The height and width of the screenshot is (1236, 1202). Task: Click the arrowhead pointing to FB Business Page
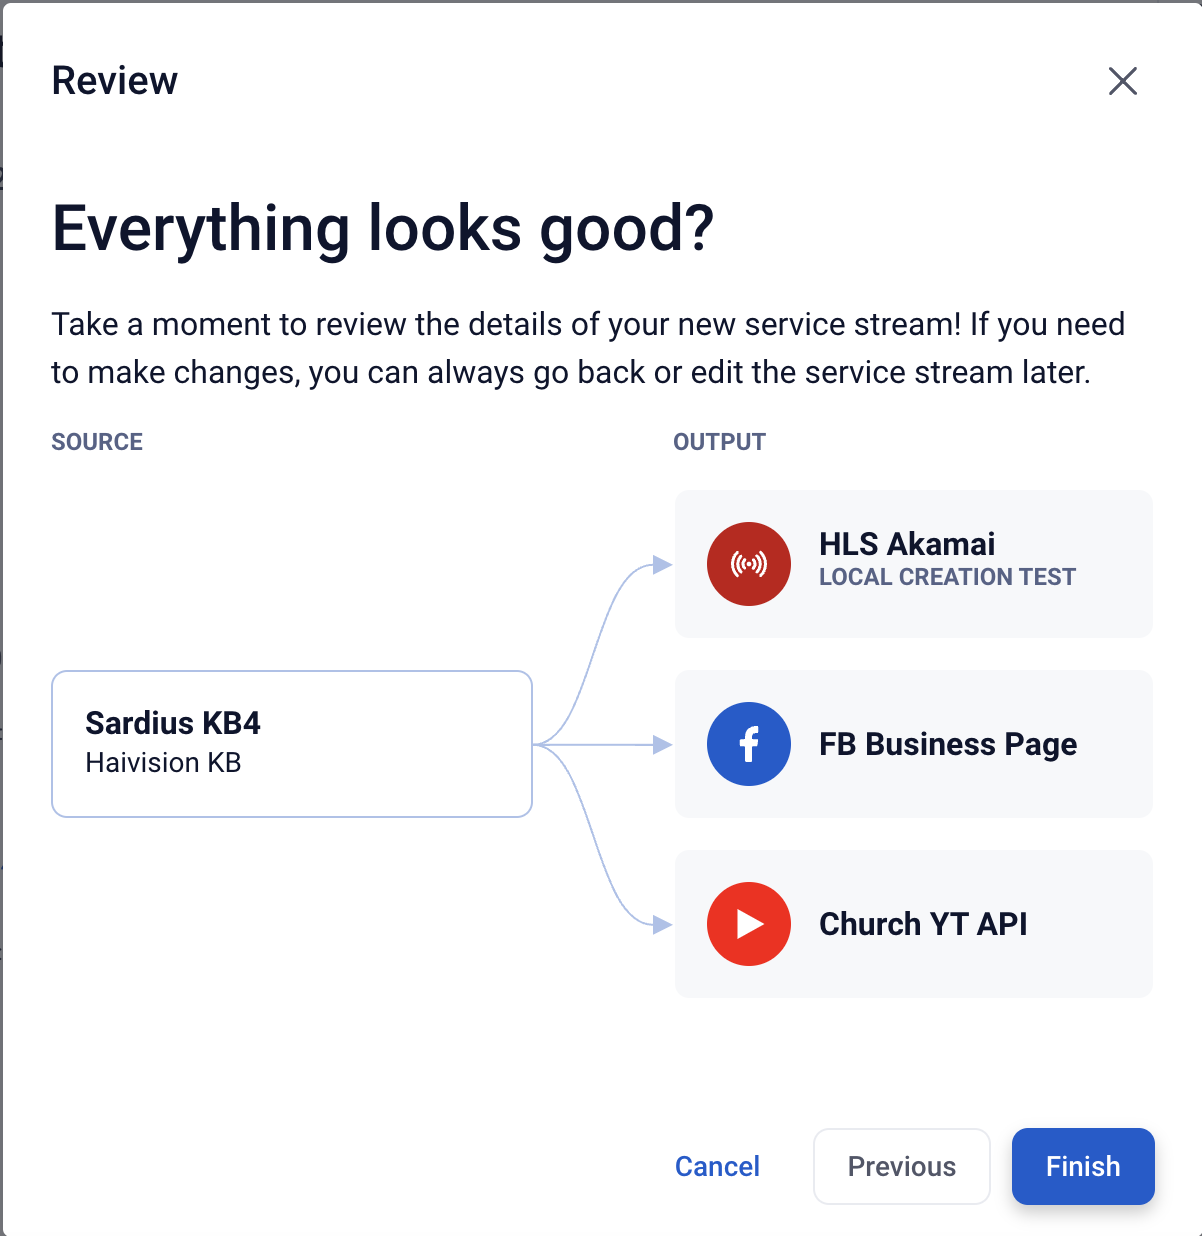661,745
